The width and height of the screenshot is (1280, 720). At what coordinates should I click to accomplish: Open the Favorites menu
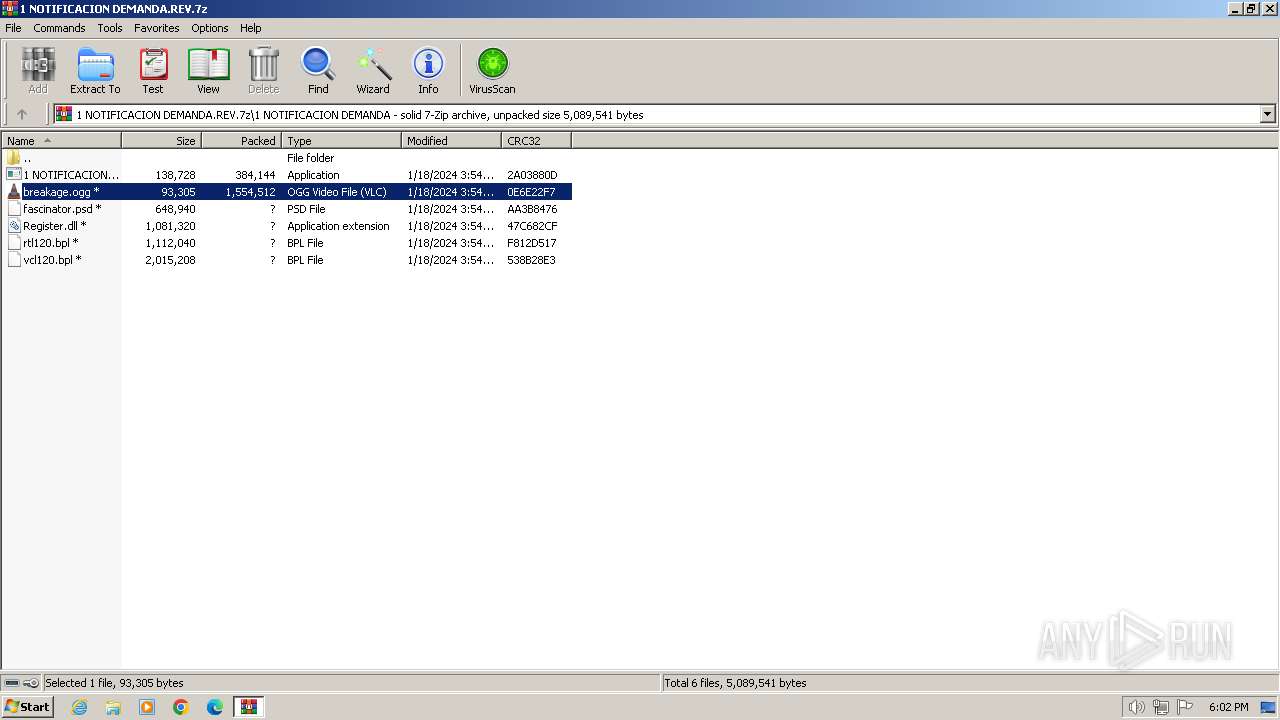[157, 28]
